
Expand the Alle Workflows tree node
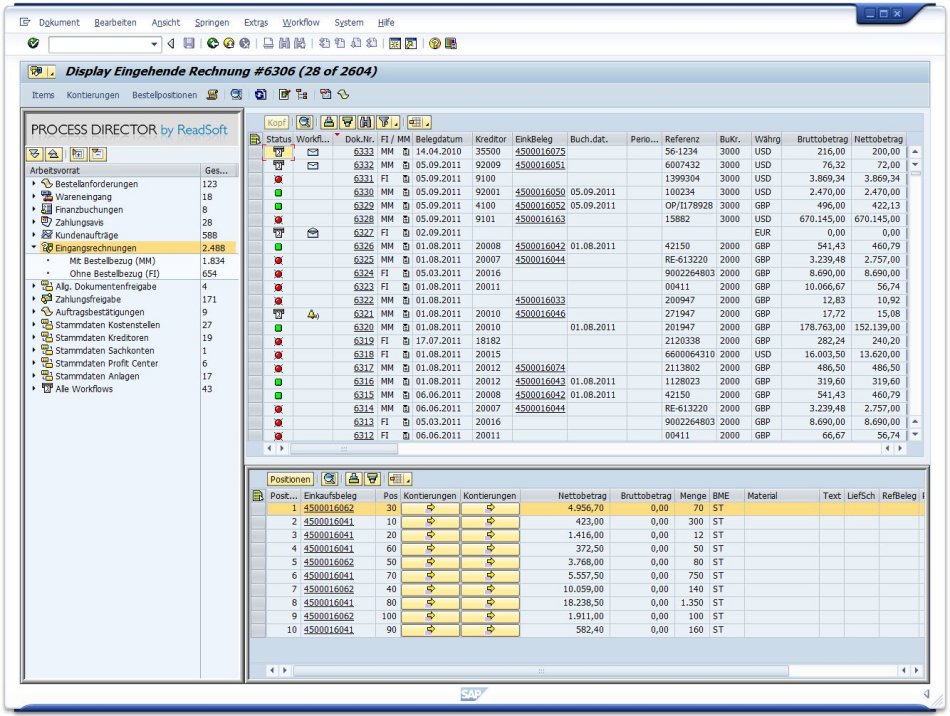coord(34,388)
